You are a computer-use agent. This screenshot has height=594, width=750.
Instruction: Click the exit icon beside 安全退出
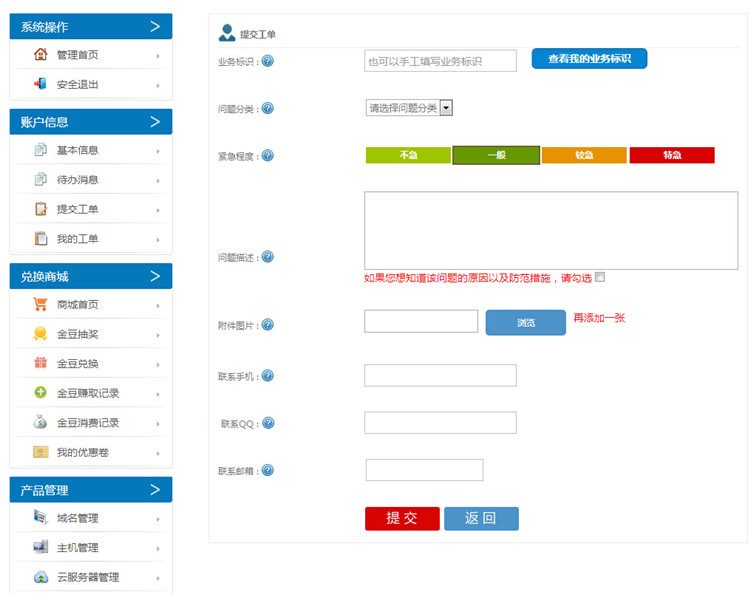(x=41, y=84)
